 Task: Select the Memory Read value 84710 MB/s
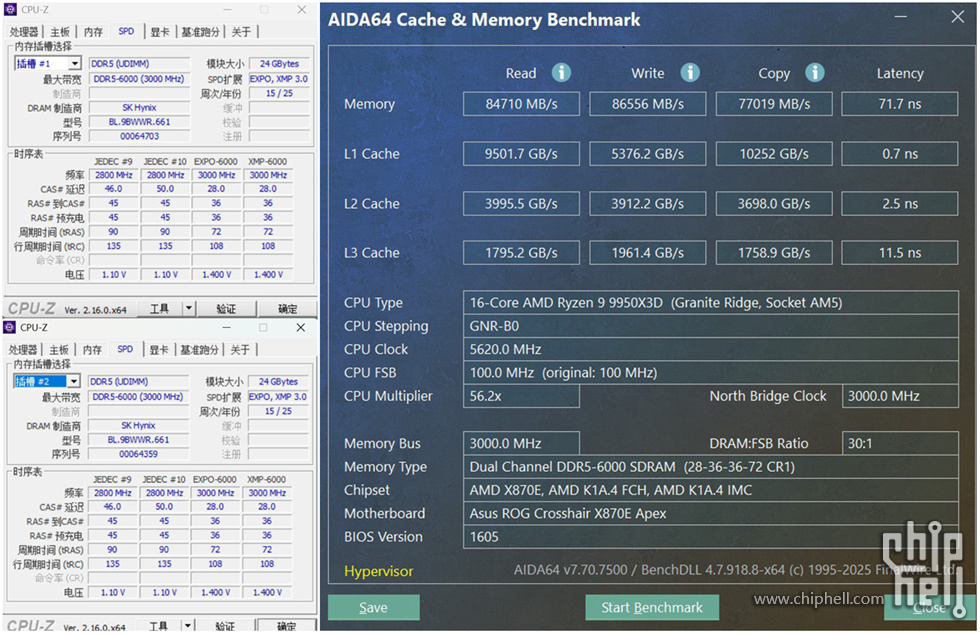click(x=521, y=104)
